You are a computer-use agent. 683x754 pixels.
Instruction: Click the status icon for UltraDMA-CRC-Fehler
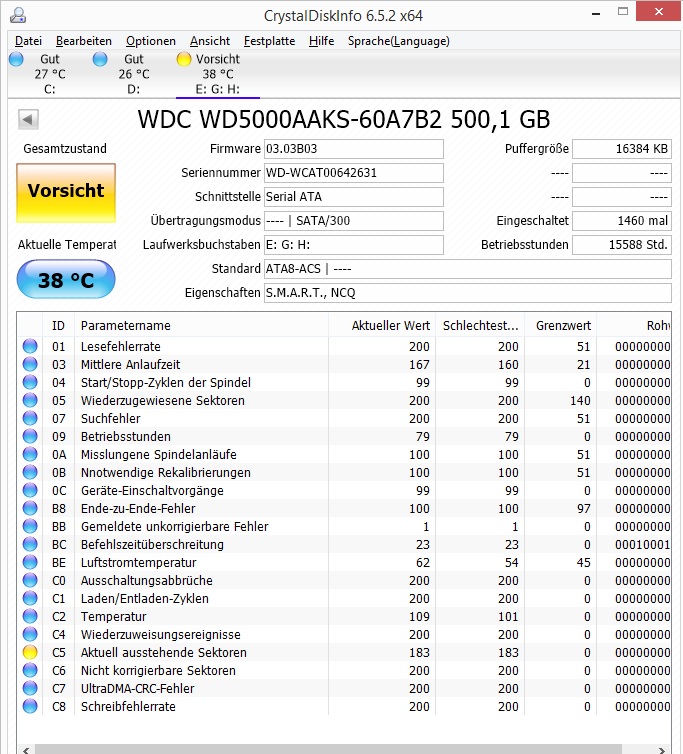pos(30,688)
